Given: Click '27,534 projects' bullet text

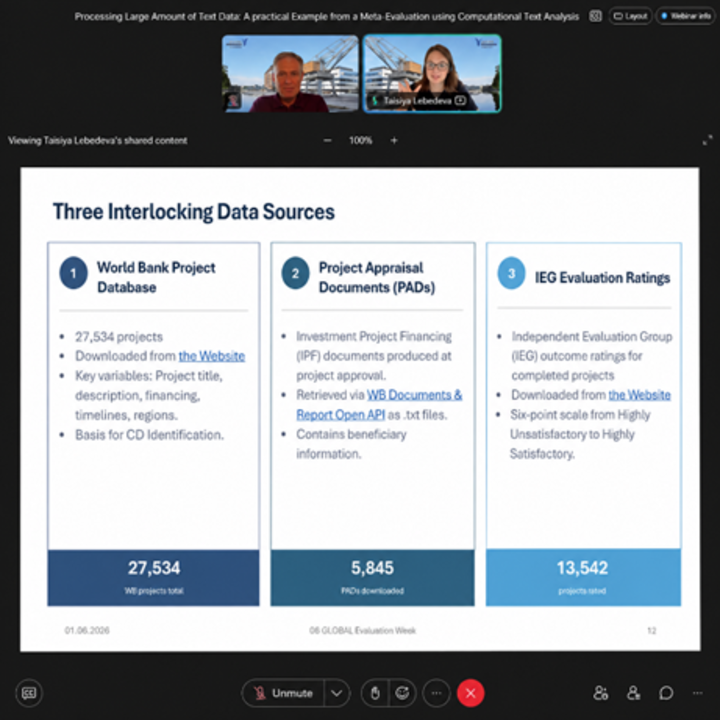Looking at the screenshot, I should pos(119,337).
